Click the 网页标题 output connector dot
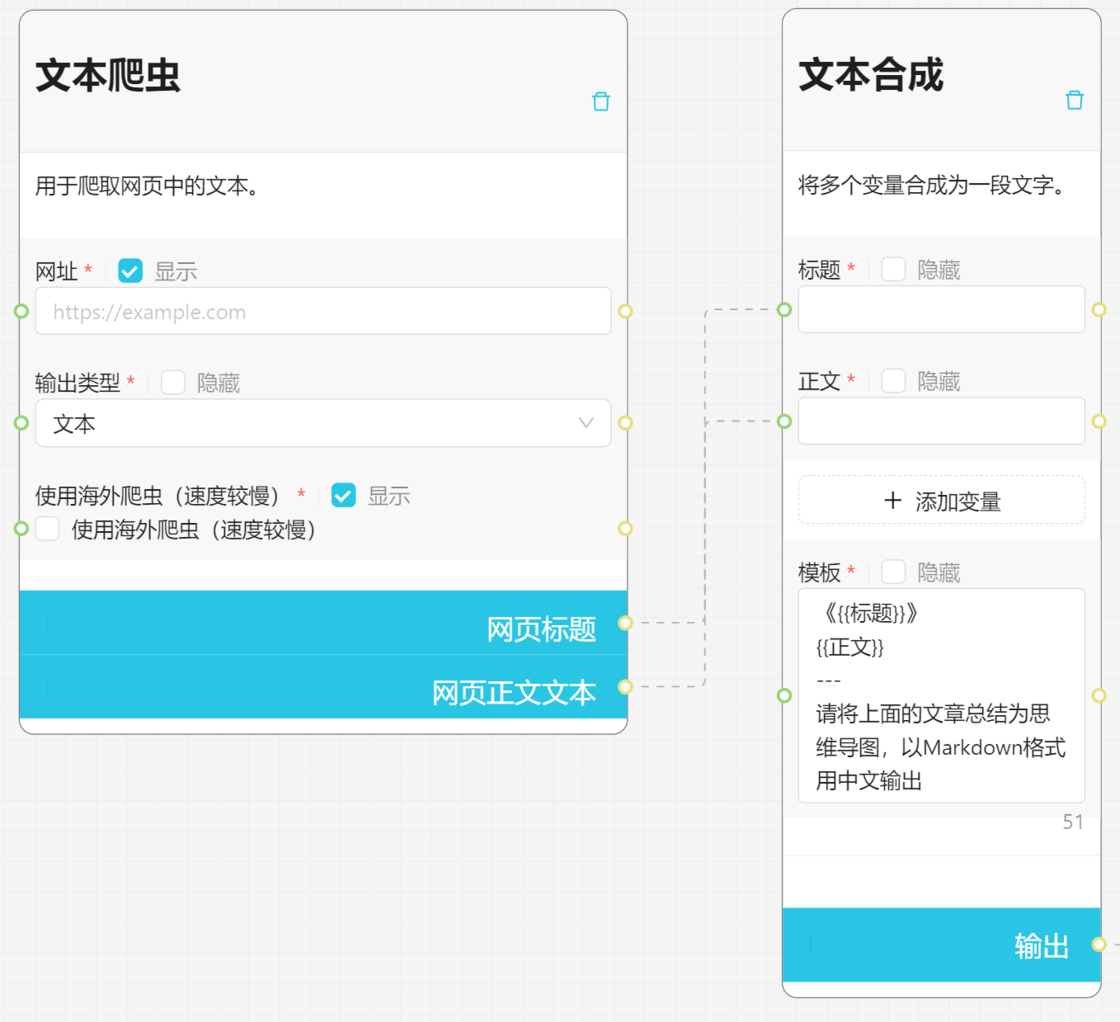Screen dimensions: 1120x1022 625,623
